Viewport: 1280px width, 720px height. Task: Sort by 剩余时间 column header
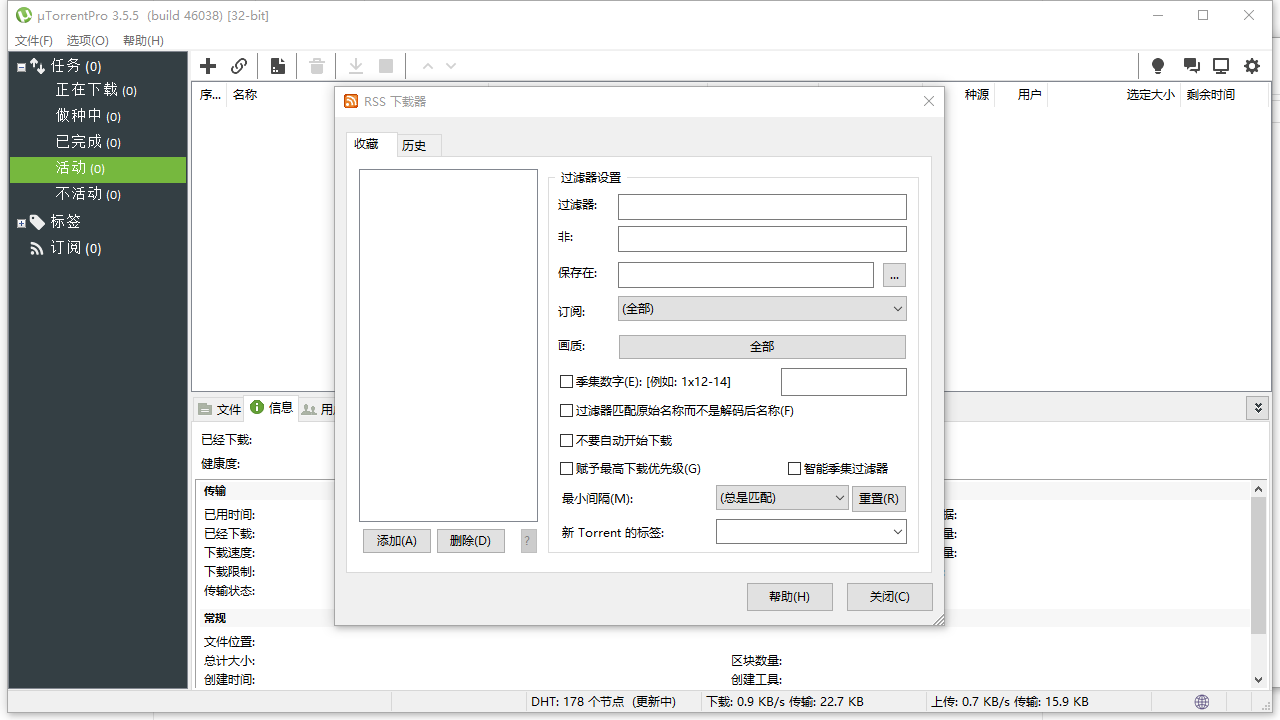pyautogui.click(x=1211, y=95)
